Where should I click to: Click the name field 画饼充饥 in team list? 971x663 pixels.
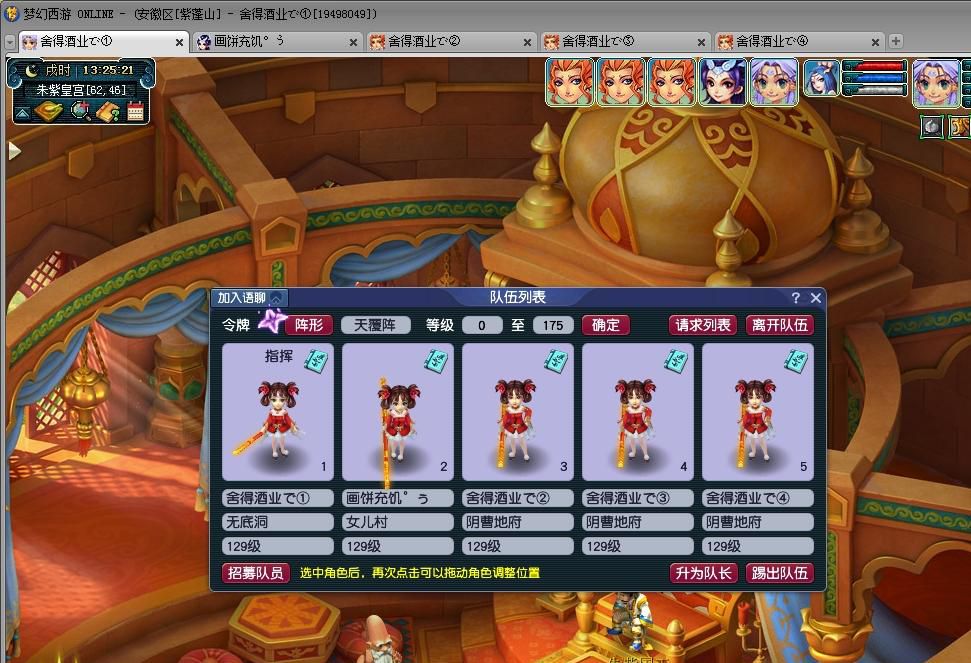click(398, 498)
